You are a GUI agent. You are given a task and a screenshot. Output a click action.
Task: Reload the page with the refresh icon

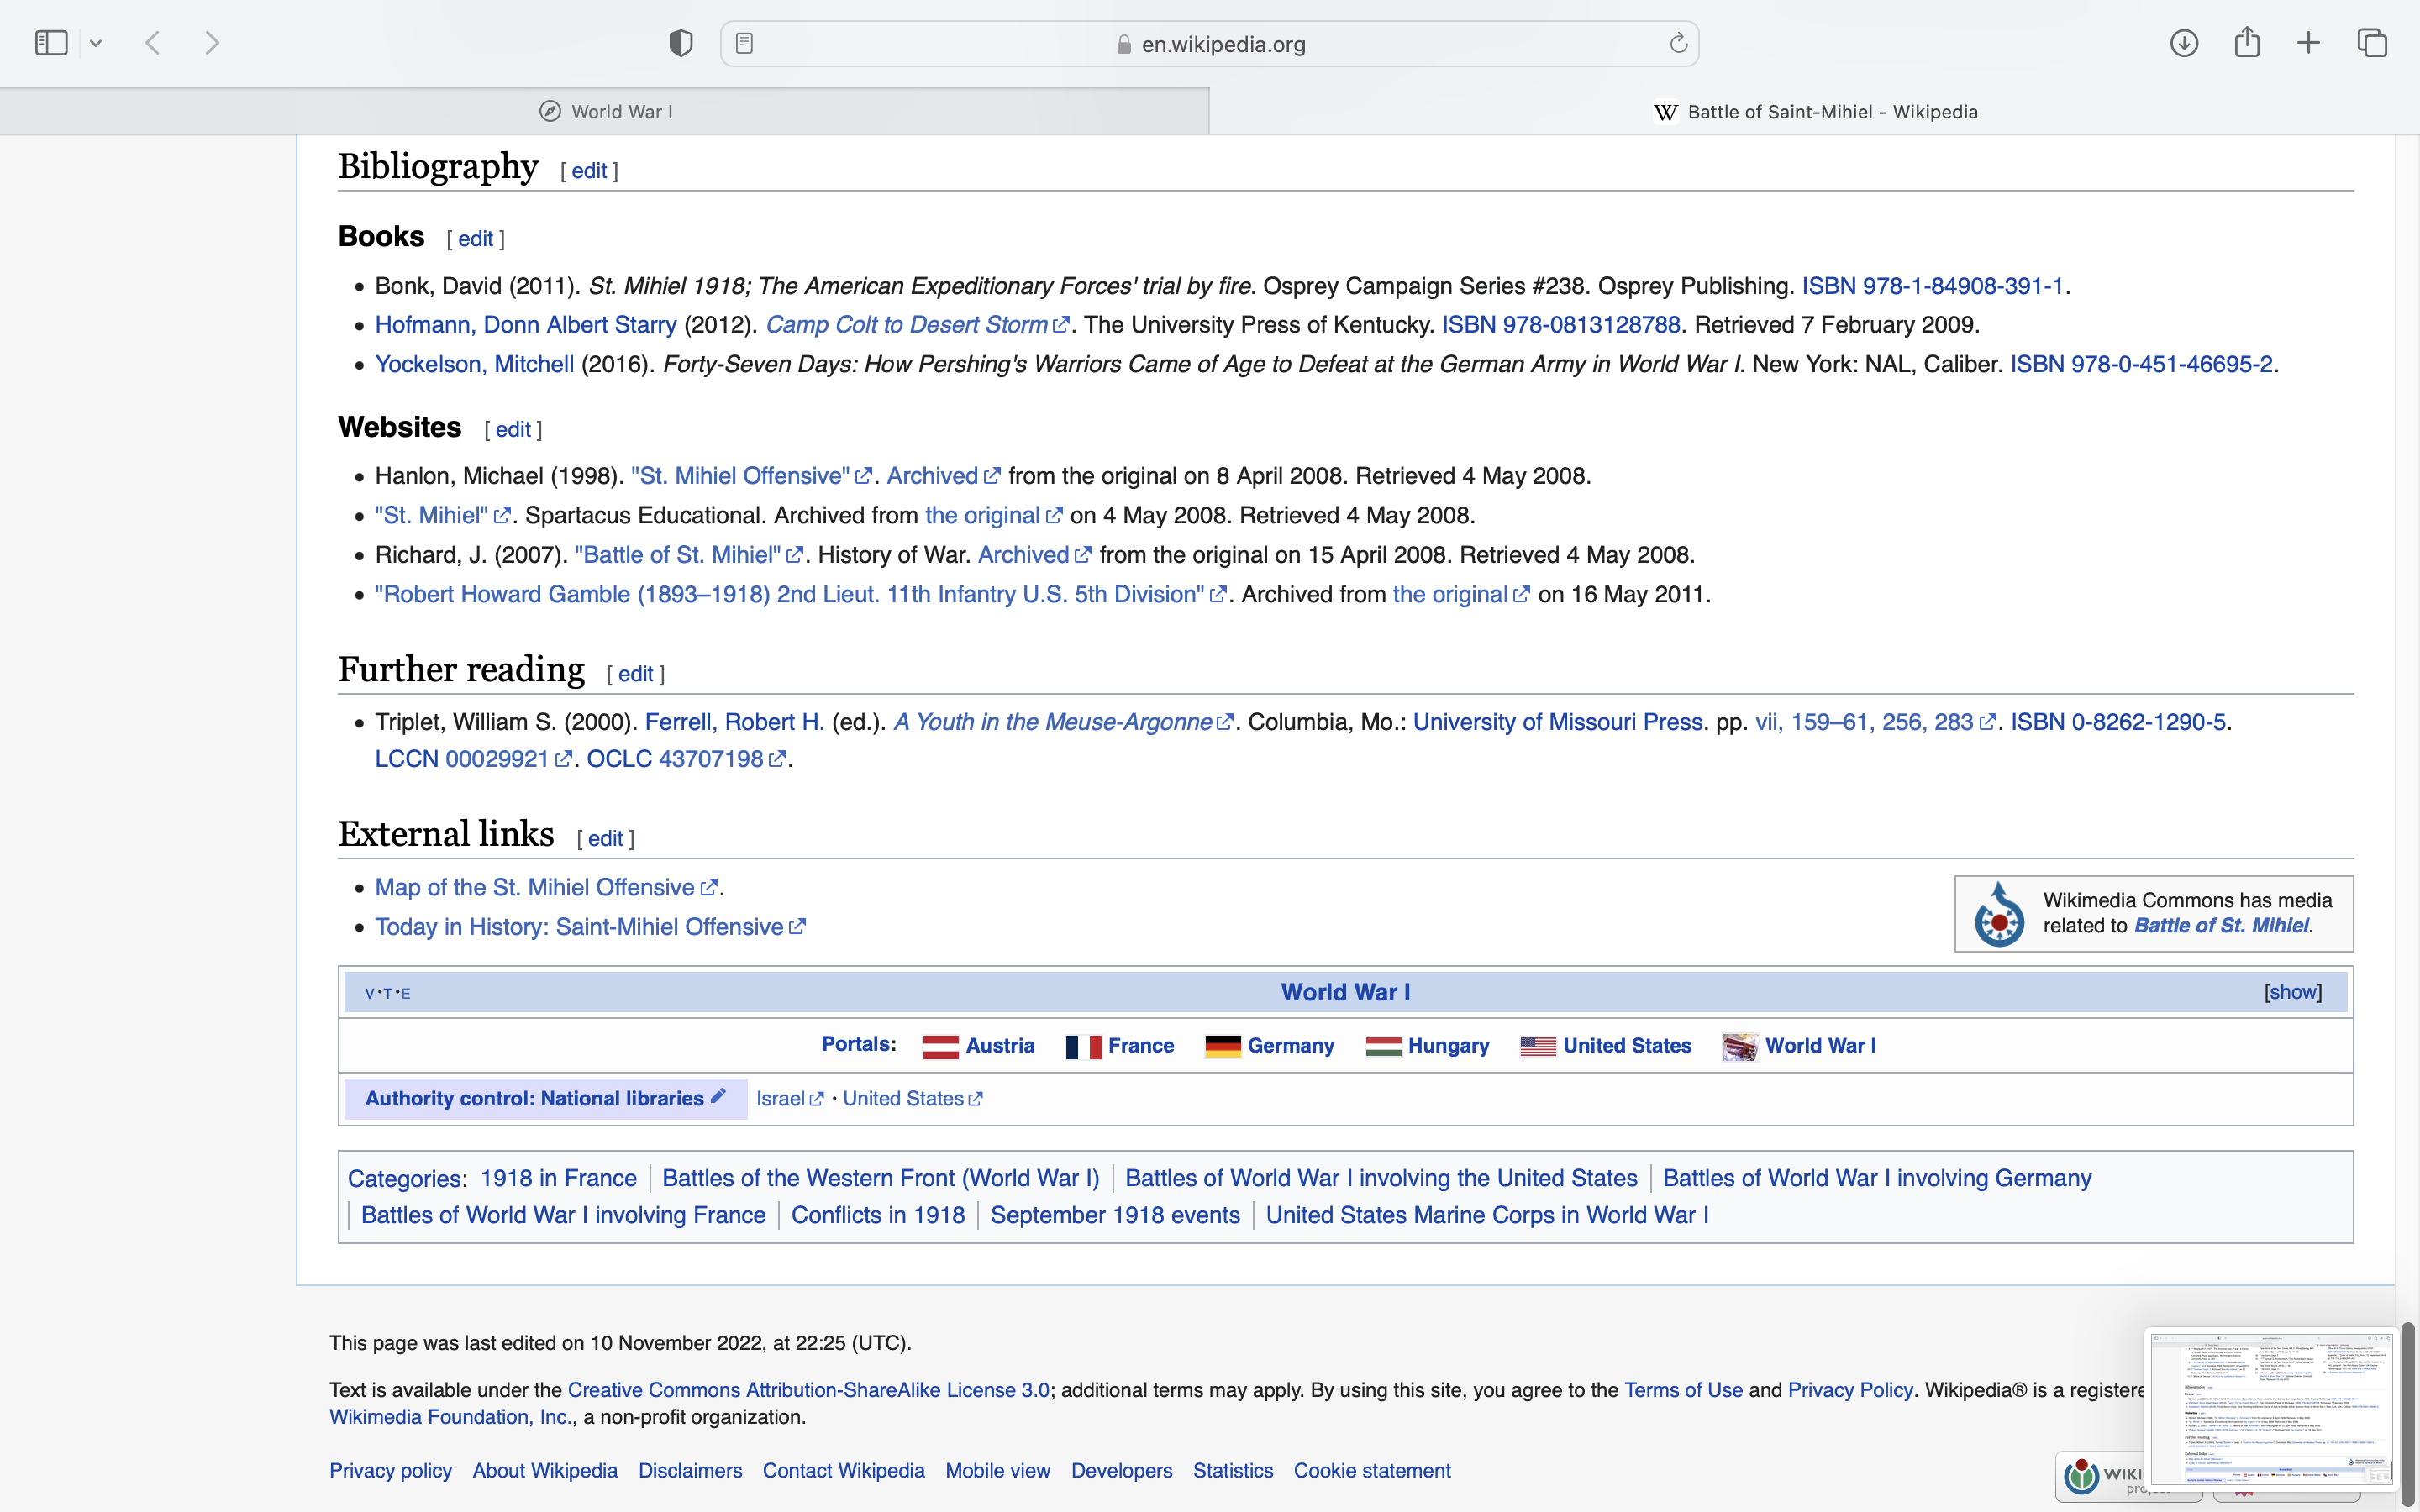(1678, 43)
